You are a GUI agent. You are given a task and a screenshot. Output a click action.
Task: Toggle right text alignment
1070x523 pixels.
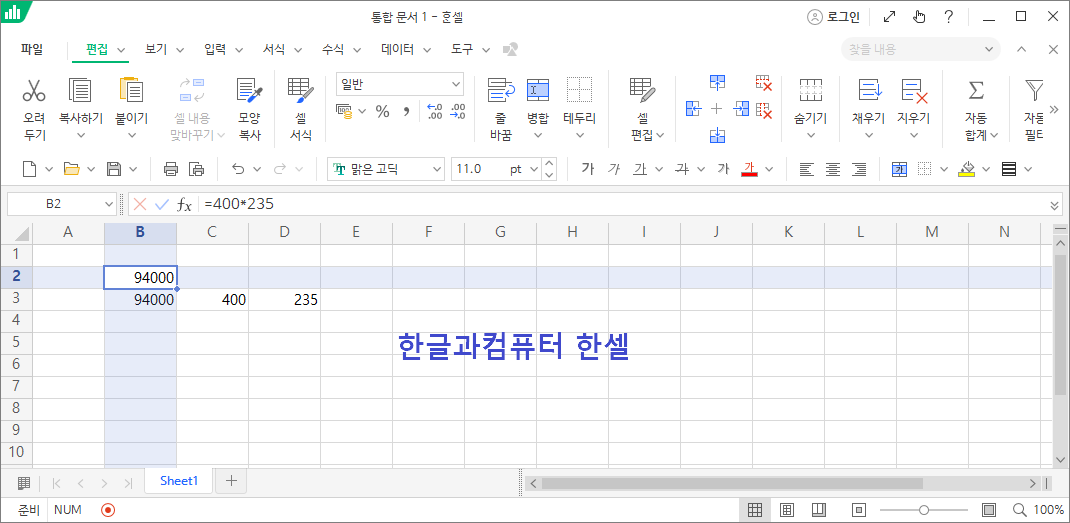(858, 169)
